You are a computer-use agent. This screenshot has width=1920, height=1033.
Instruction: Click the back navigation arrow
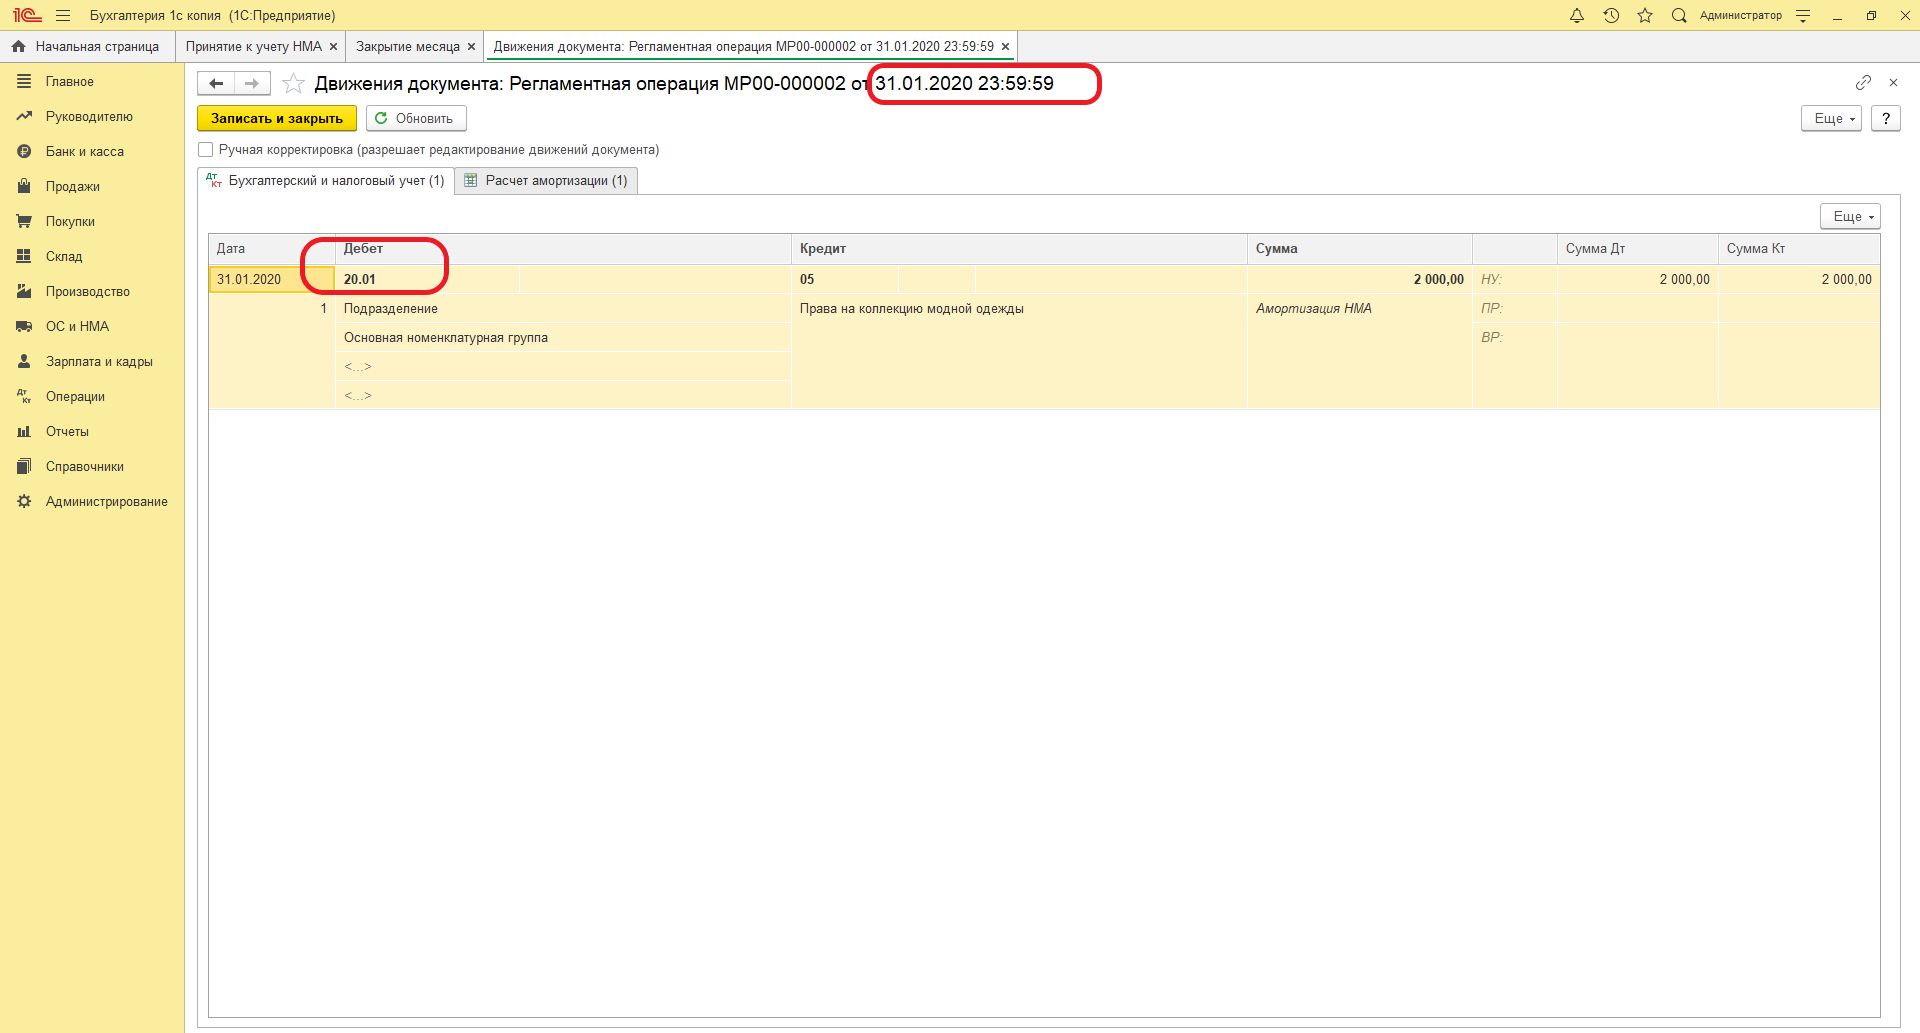[x=216, y=83]
